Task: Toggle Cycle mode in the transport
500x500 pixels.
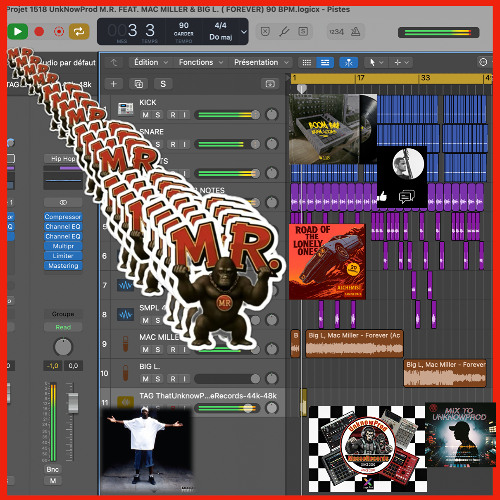Action: coord(79,32)
